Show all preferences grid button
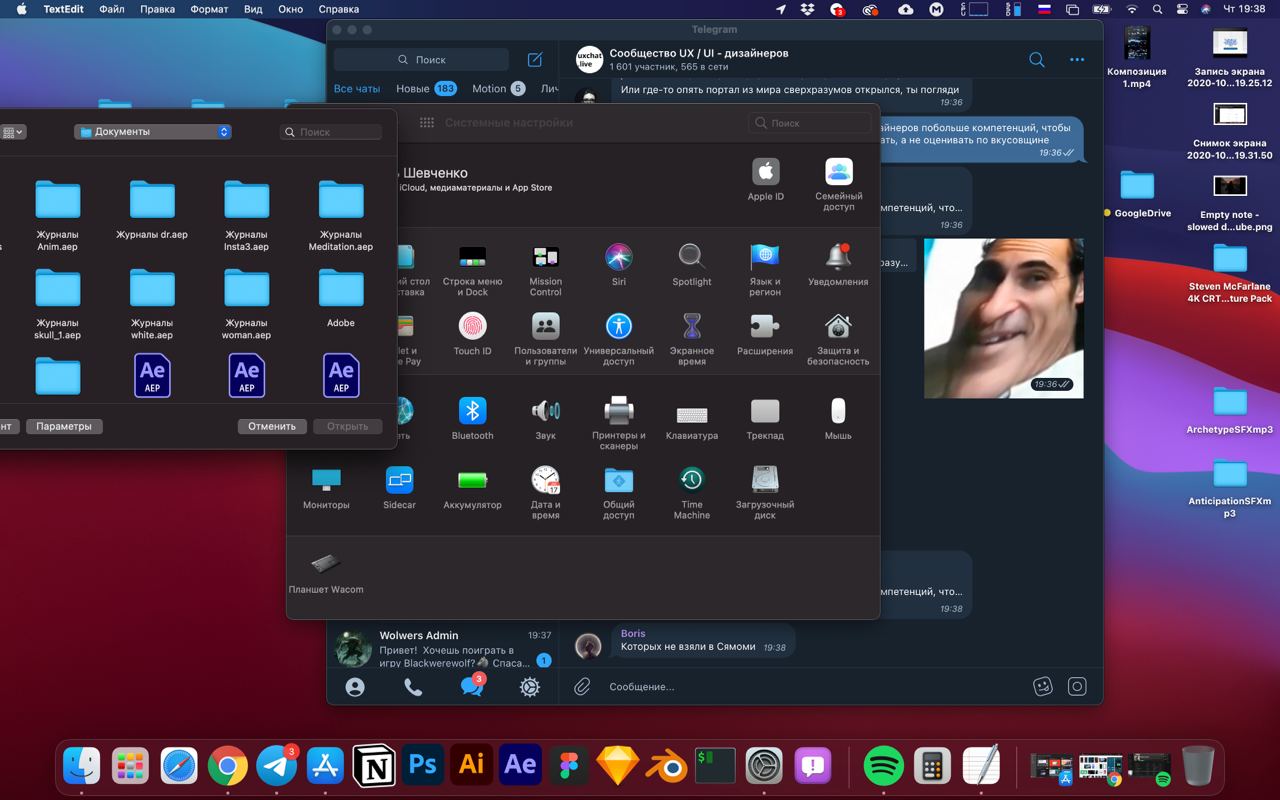1280x800 pixels. pyautogui.click(x=427, y=122)
